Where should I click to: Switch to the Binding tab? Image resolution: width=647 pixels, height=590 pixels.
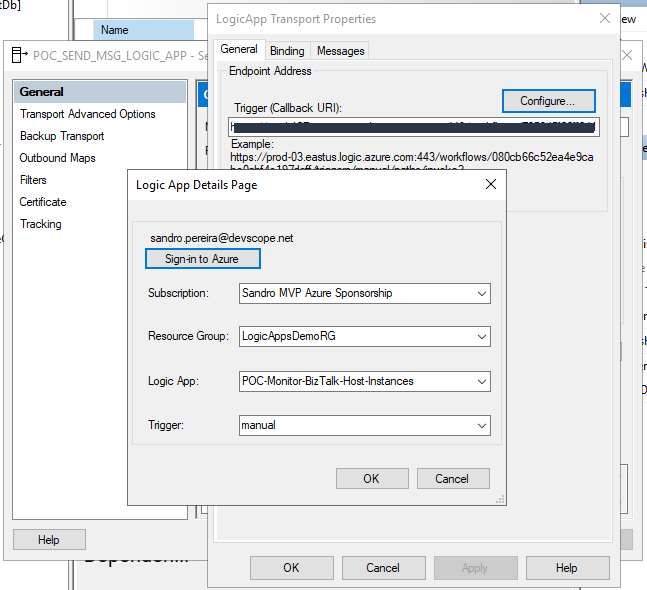tap(287, 51)
